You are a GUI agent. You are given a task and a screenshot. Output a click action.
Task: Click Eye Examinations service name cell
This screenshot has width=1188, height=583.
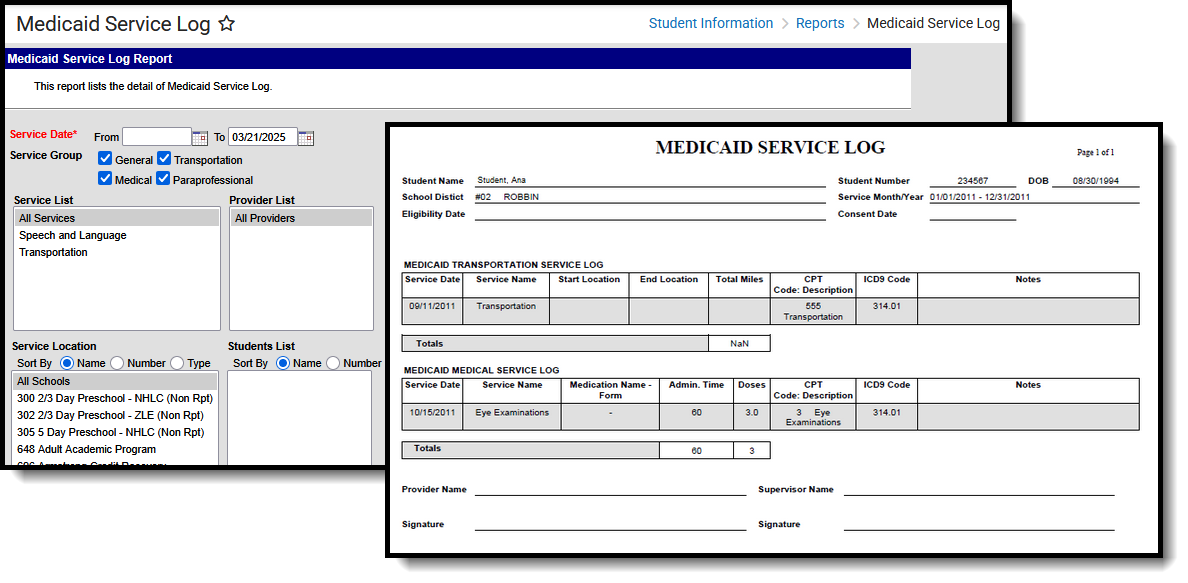click(x=512, y=416)
